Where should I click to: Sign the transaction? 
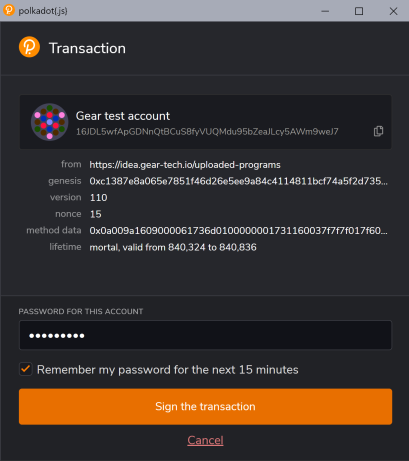click(x=205, y=406)
